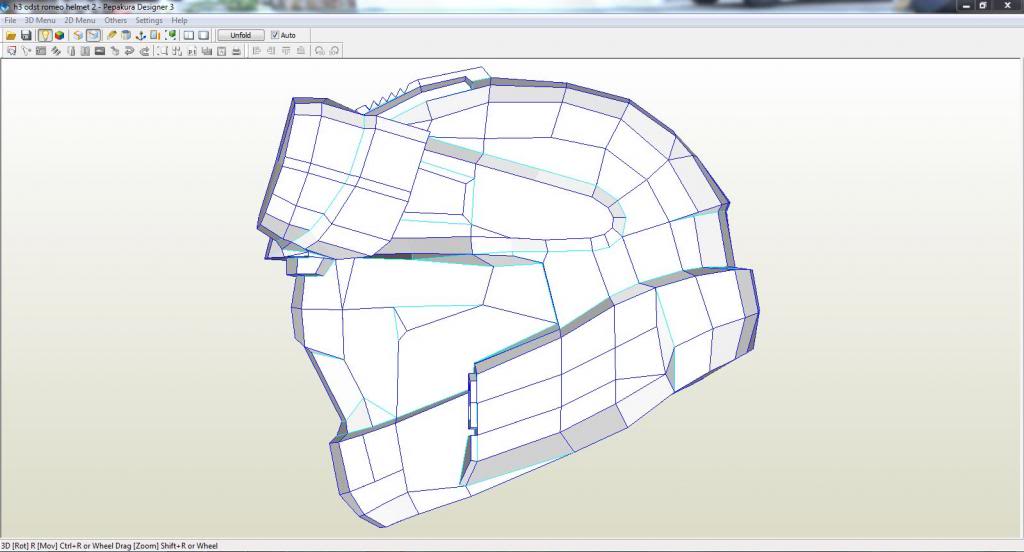This screenshot has height=552, width=1024.
Task: Expand the 2D Menu dropdown
Action: pos(80,20)
